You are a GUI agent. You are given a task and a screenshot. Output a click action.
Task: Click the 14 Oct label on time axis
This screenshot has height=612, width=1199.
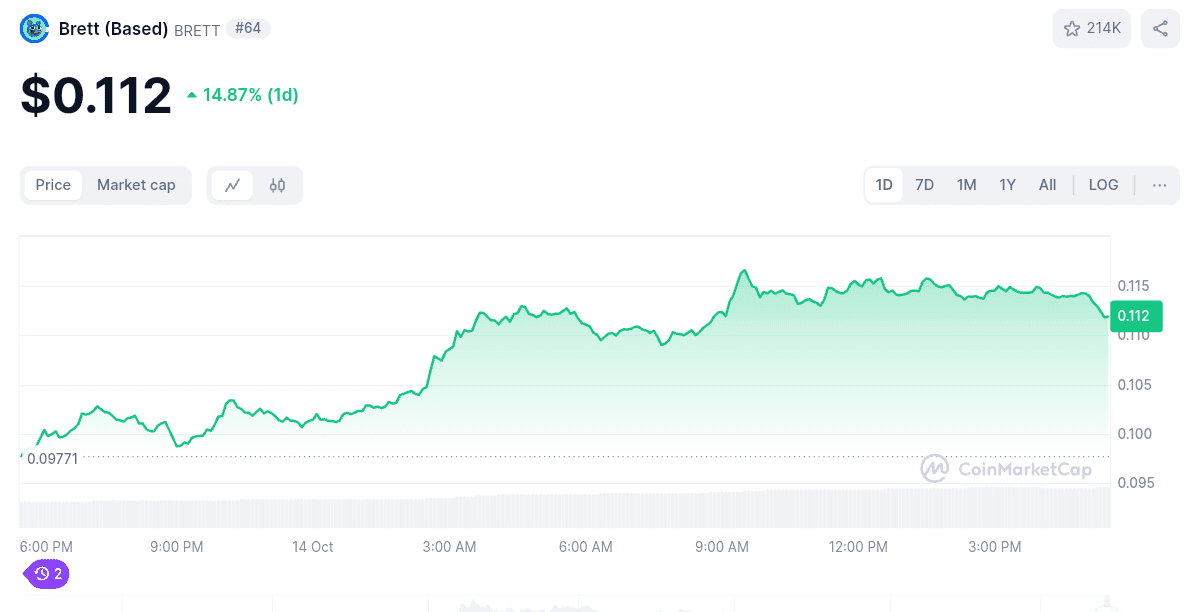click(312, 547)
